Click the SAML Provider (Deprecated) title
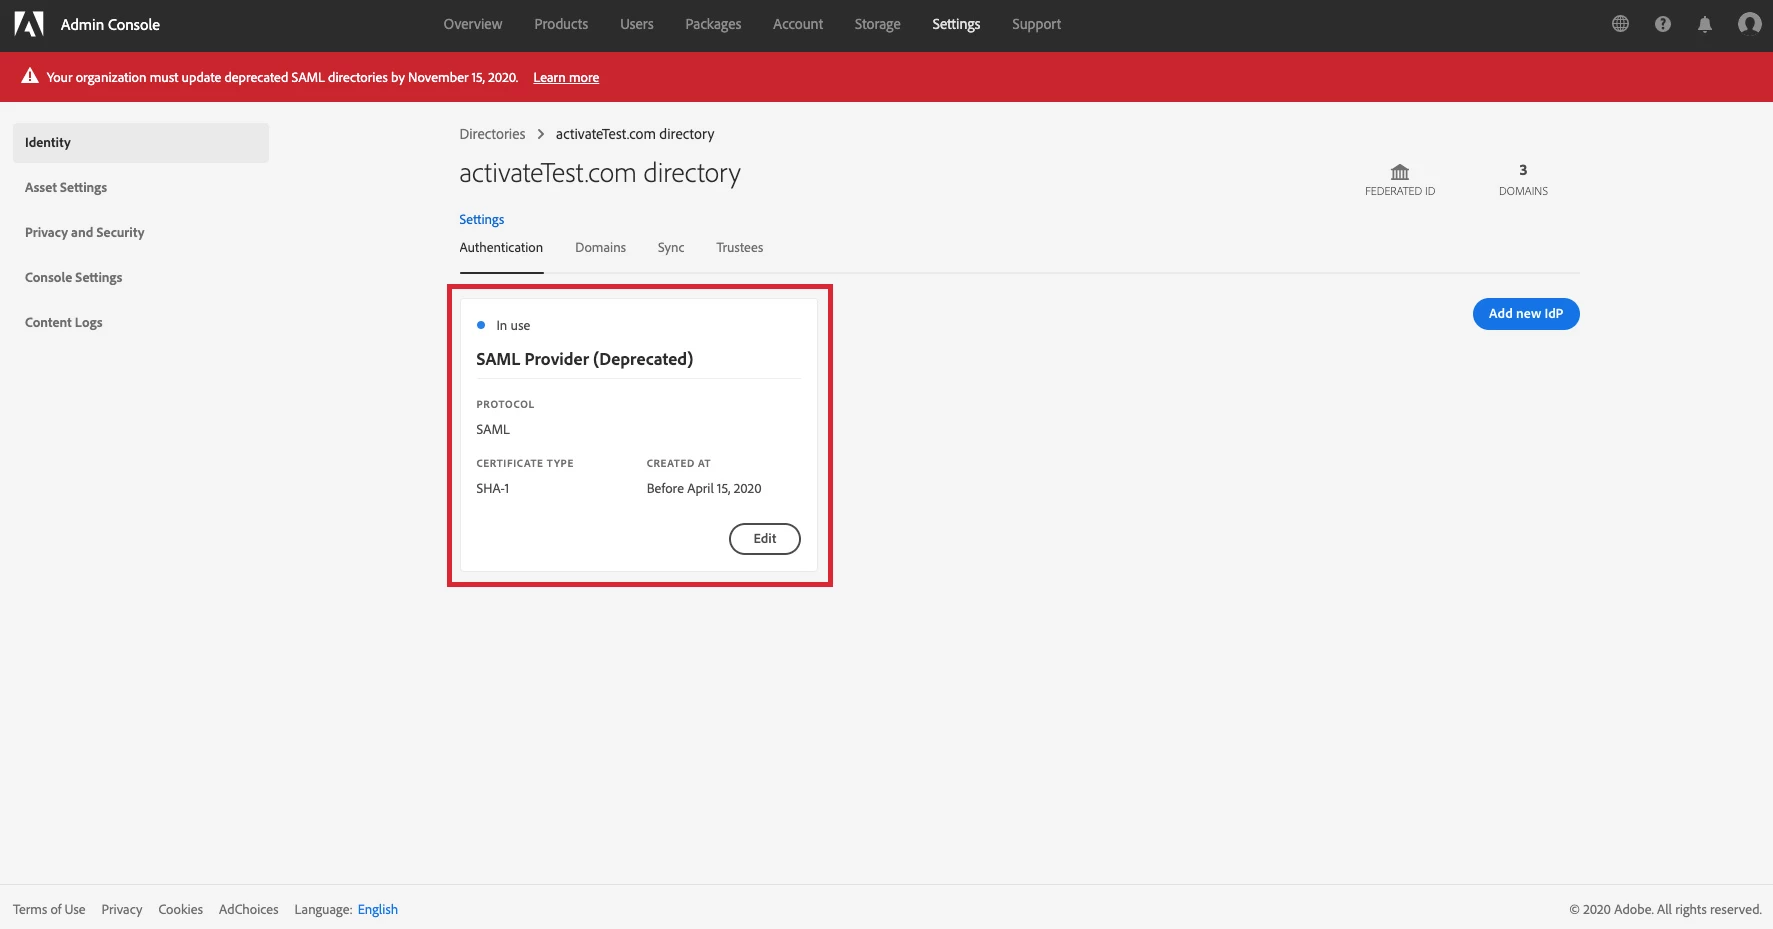The width and height of the screenshot is (1773, 929). click(x=585, y=359)
